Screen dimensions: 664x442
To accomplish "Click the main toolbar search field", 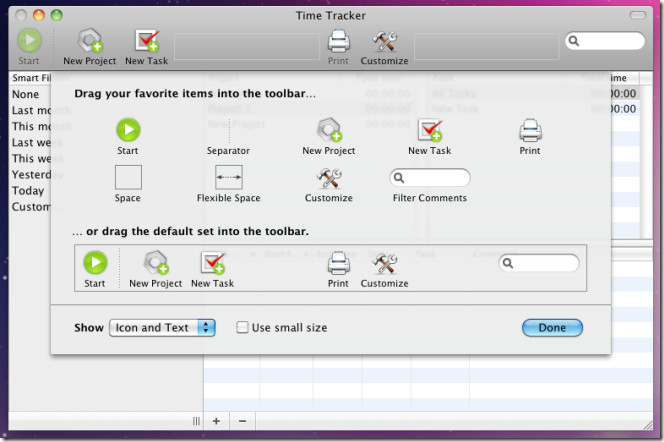I will pyautogui.click(x=605, y=41).
